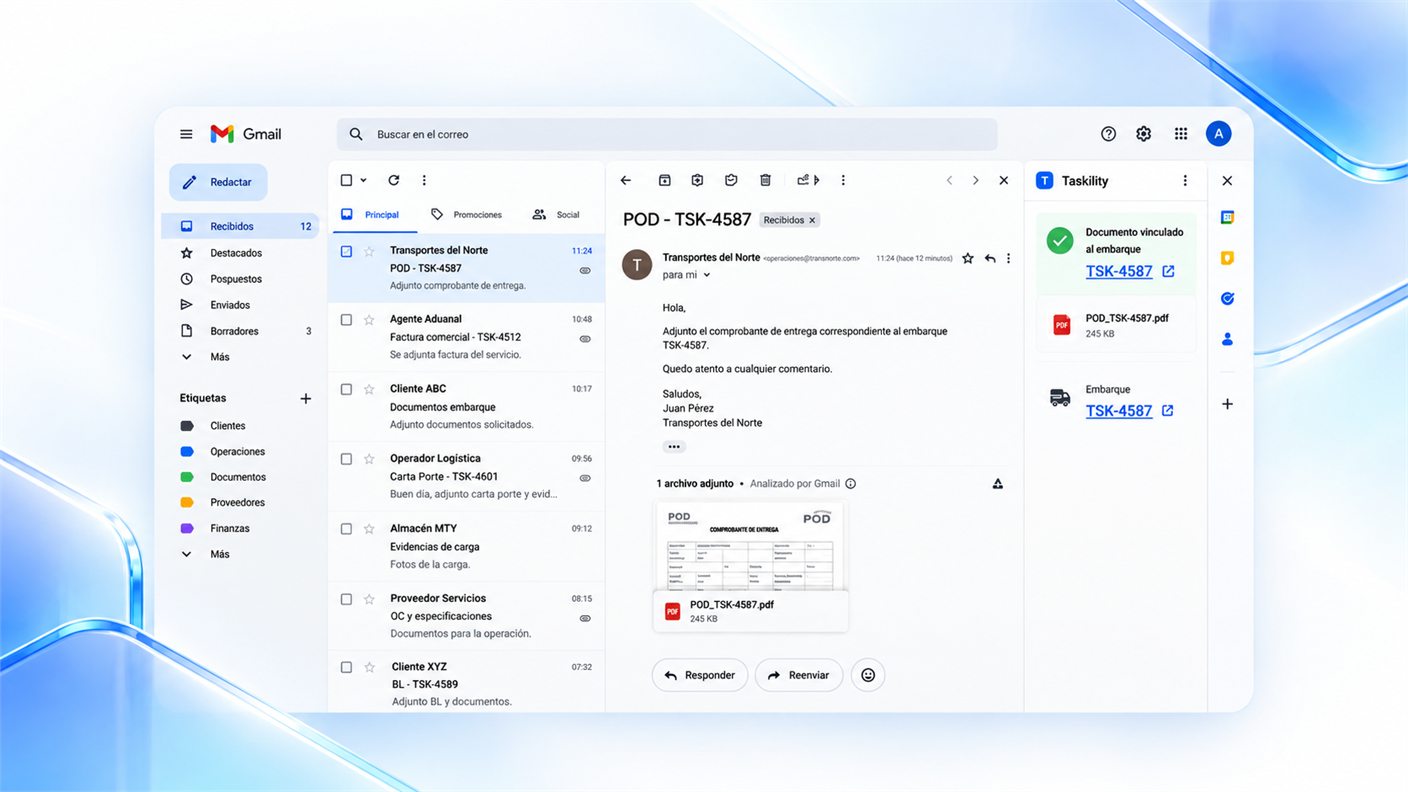Open the Move to dropdown in message toolbar
The width and height of the screenshot is (1408, 792).
point(808,180)
